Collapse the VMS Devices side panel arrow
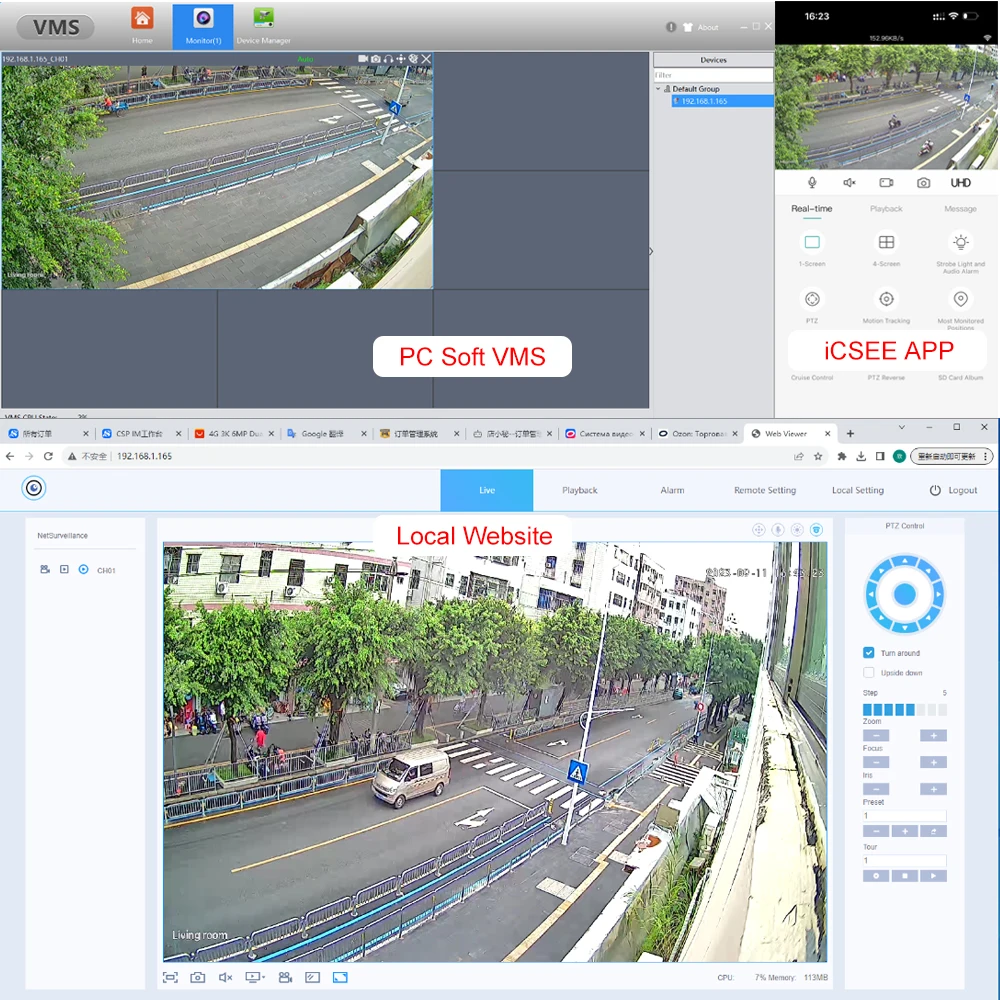Viewport: 1000px width, 1000px height. coord(651,251)
